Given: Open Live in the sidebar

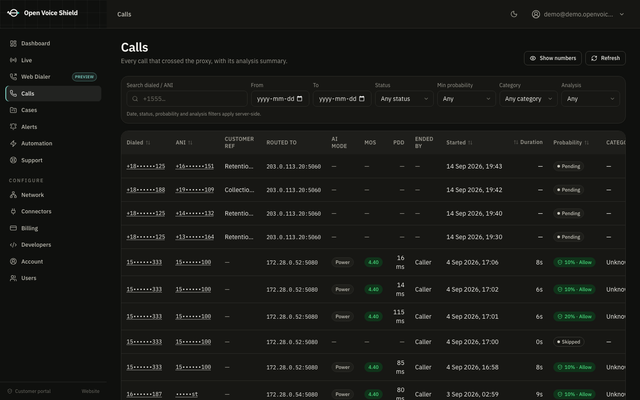Looking at the screenshot, I should 53,60.
